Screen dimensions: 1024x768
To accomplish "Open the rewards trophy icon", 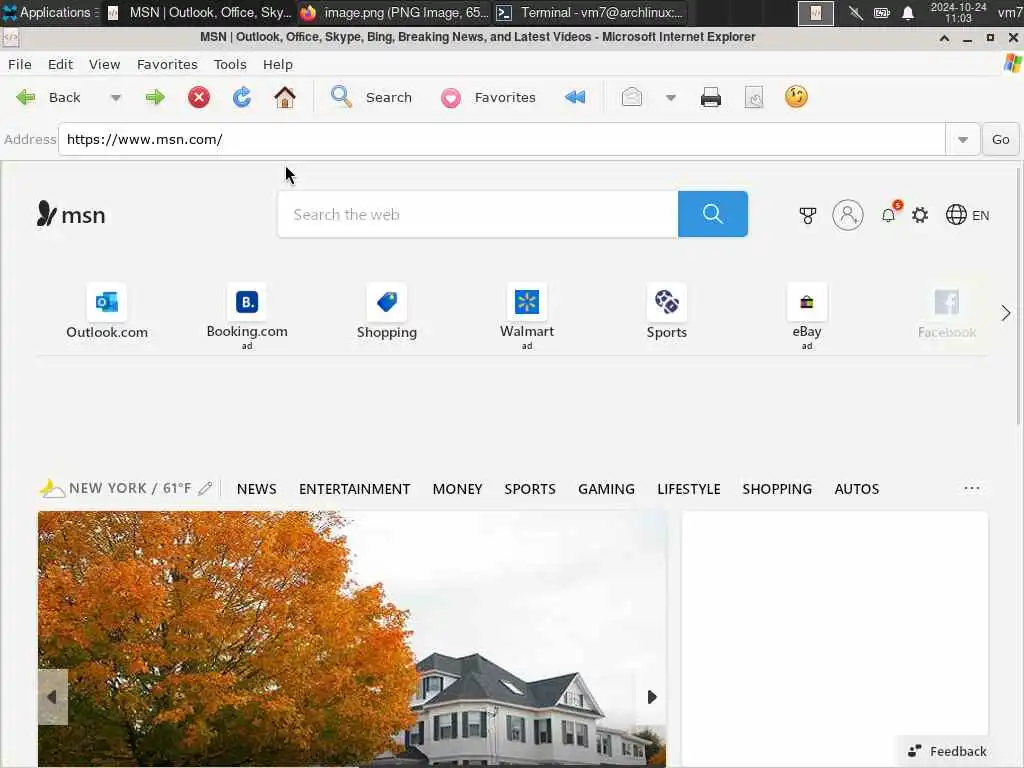I will tap(808, 215).
